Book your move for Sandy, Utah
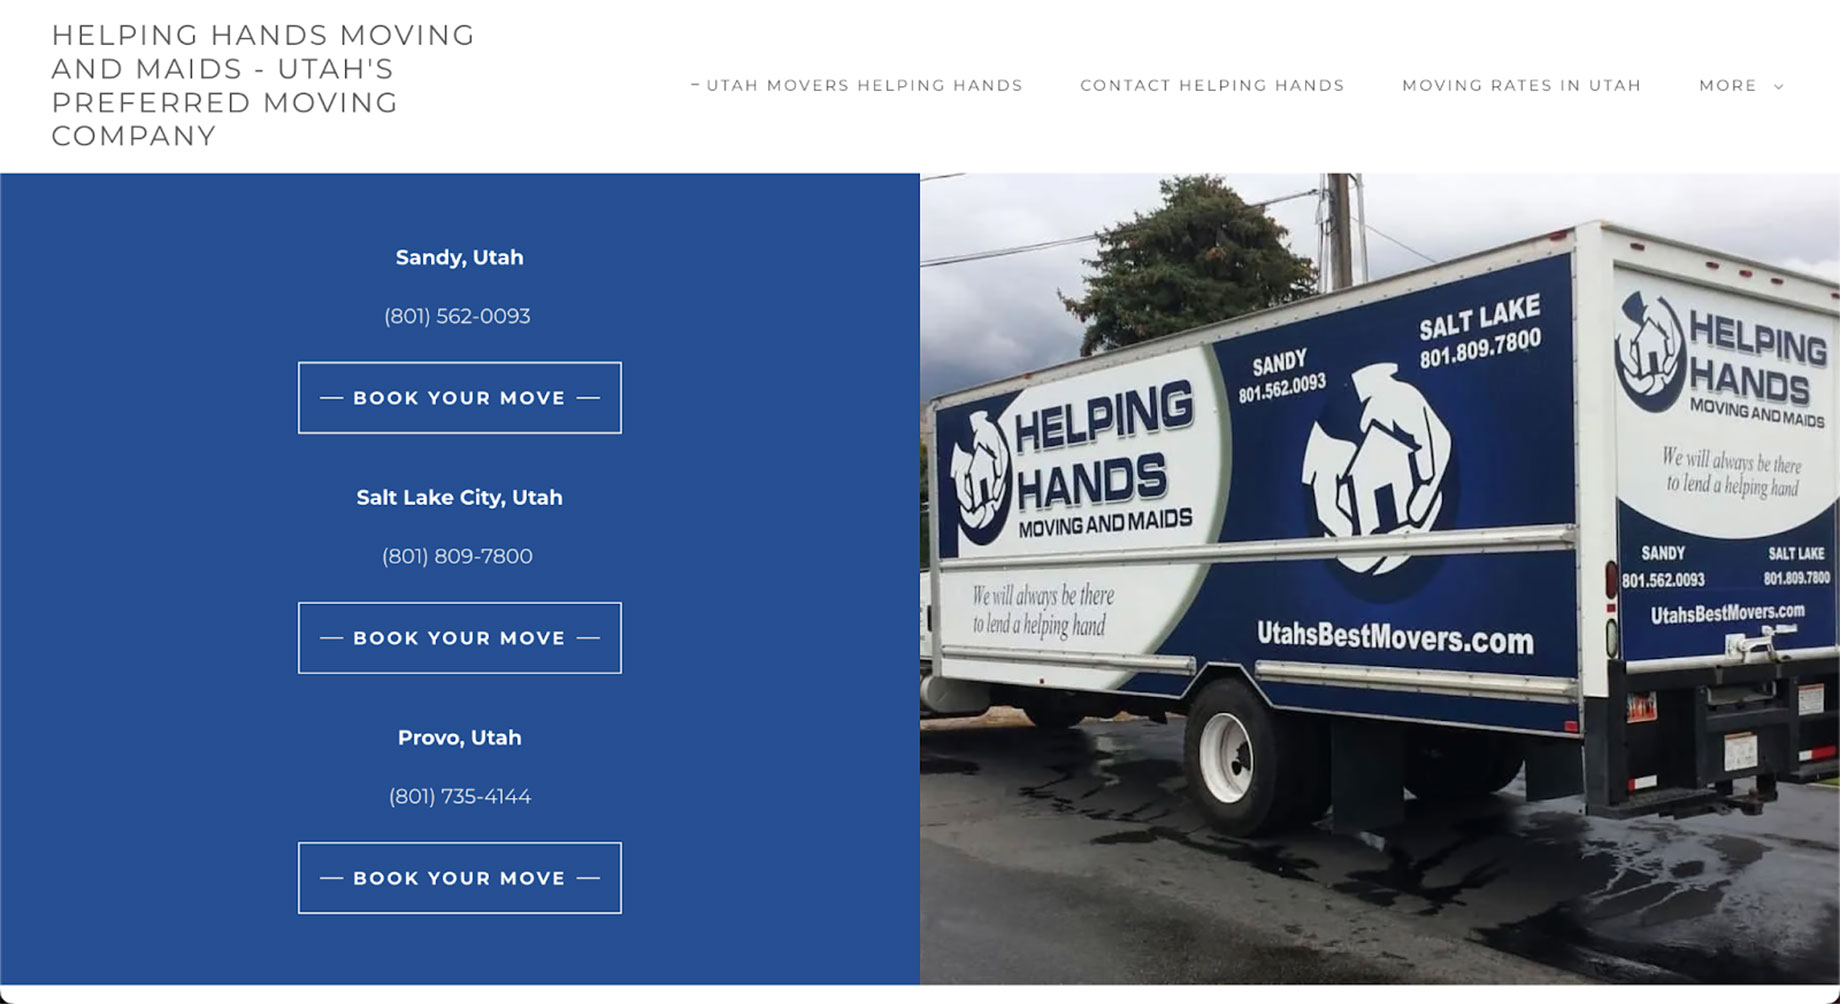The height and width of the screenshot is (1004, 1840). pos(459,398)
